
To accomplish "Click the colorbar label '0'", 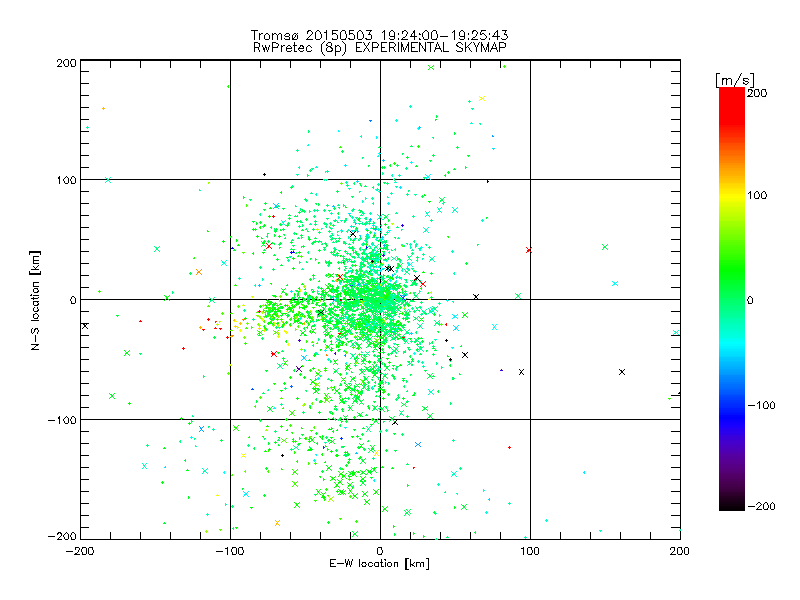I will [750, 300].
